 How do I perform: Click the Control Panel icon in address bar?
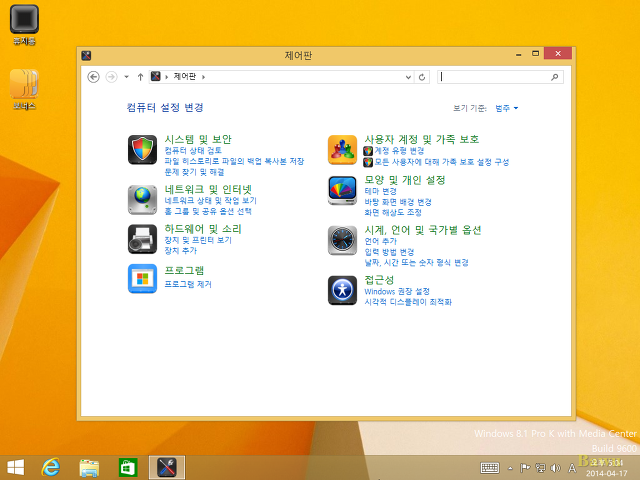[156, 76]
